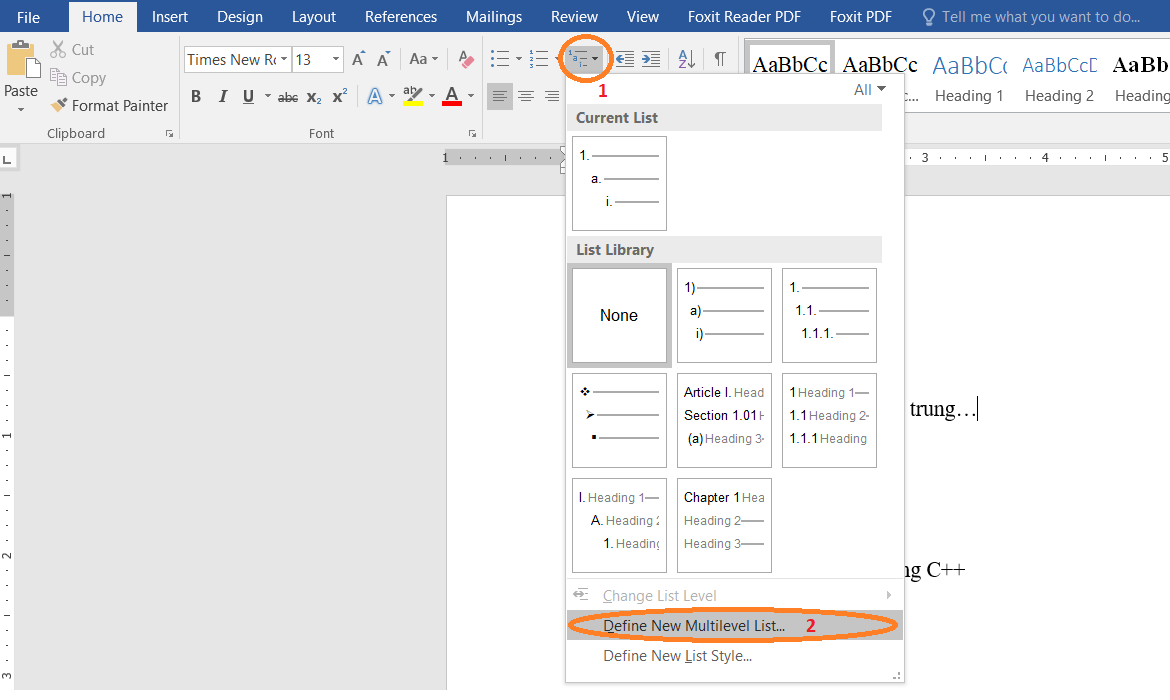Open the Change Case Aa button

pos(423,59)
